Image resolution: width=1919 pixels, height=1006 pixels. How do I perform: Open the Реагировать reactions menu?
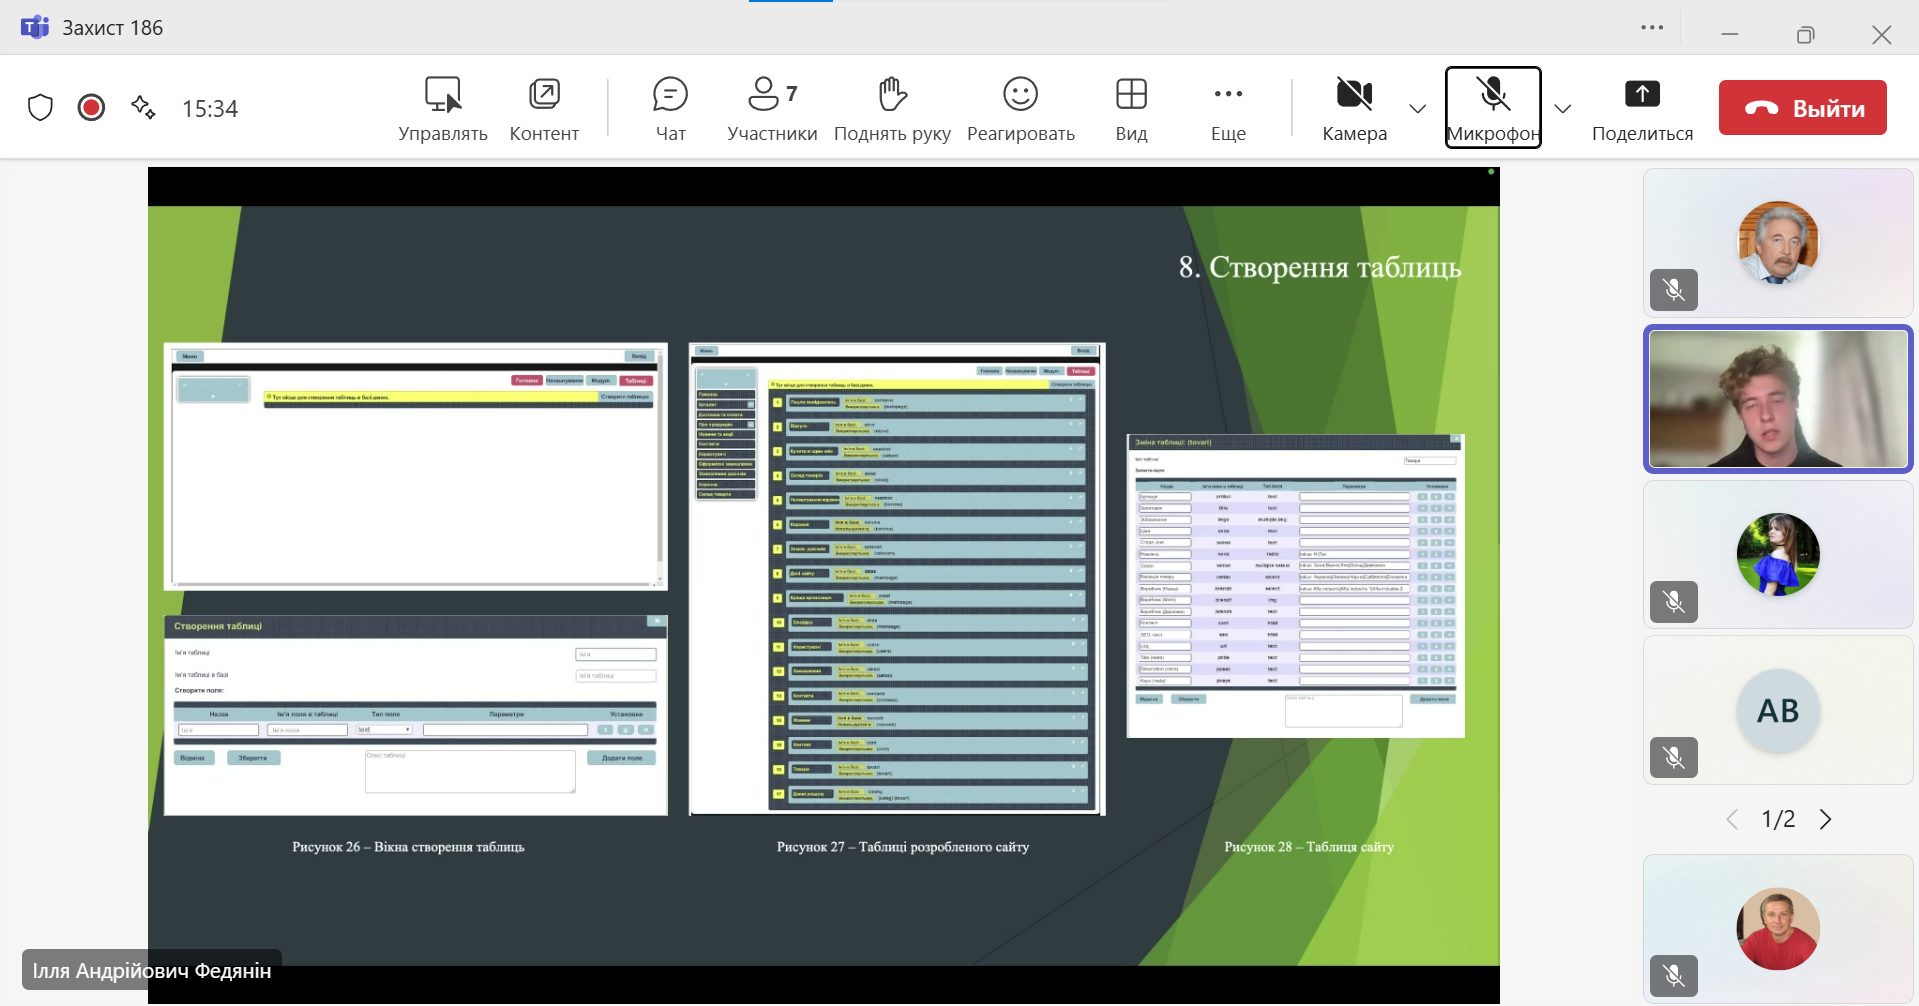(x=1020, y=108)
